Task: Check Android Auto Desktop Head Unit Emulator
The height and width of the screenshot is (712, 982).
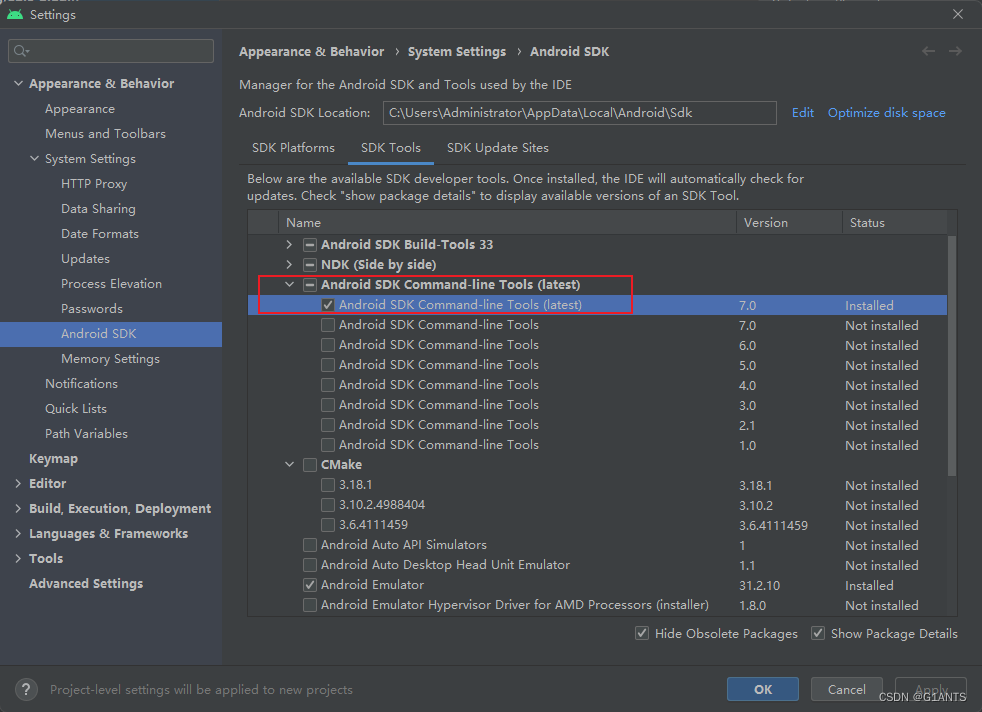Action: [x=309, y=565]
